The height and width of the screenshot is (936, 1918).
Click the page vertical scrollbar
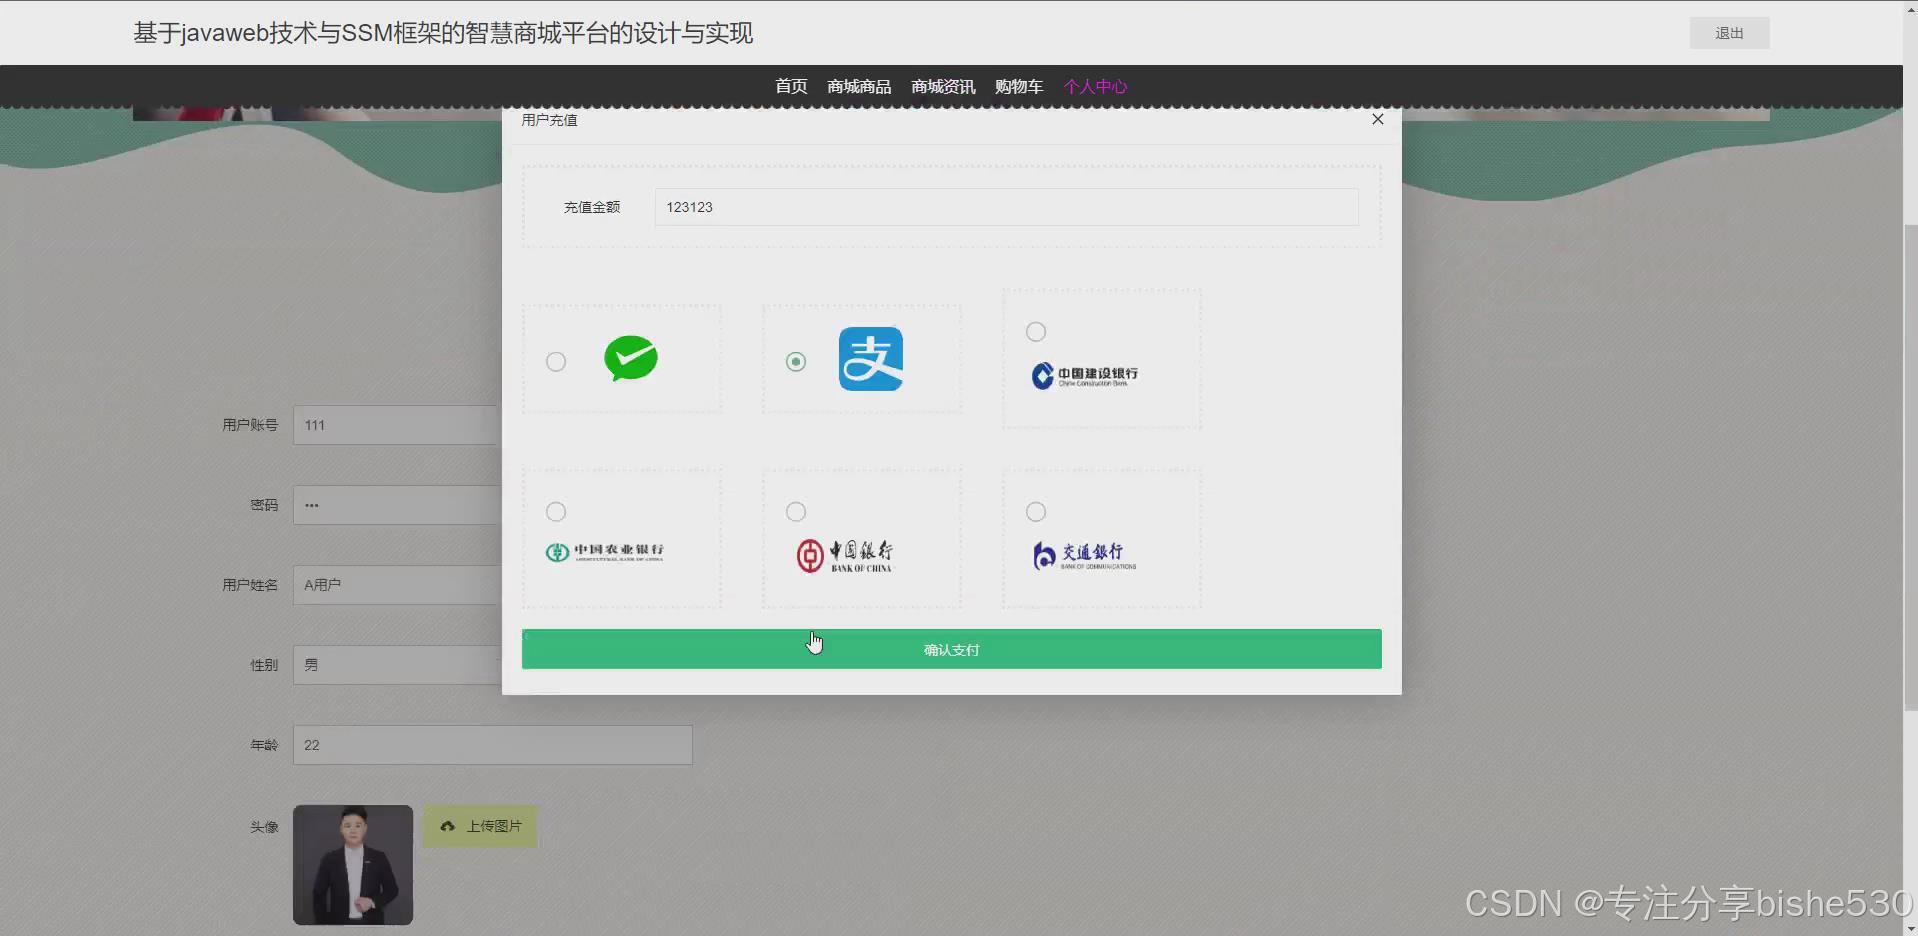coord(1910,467)
